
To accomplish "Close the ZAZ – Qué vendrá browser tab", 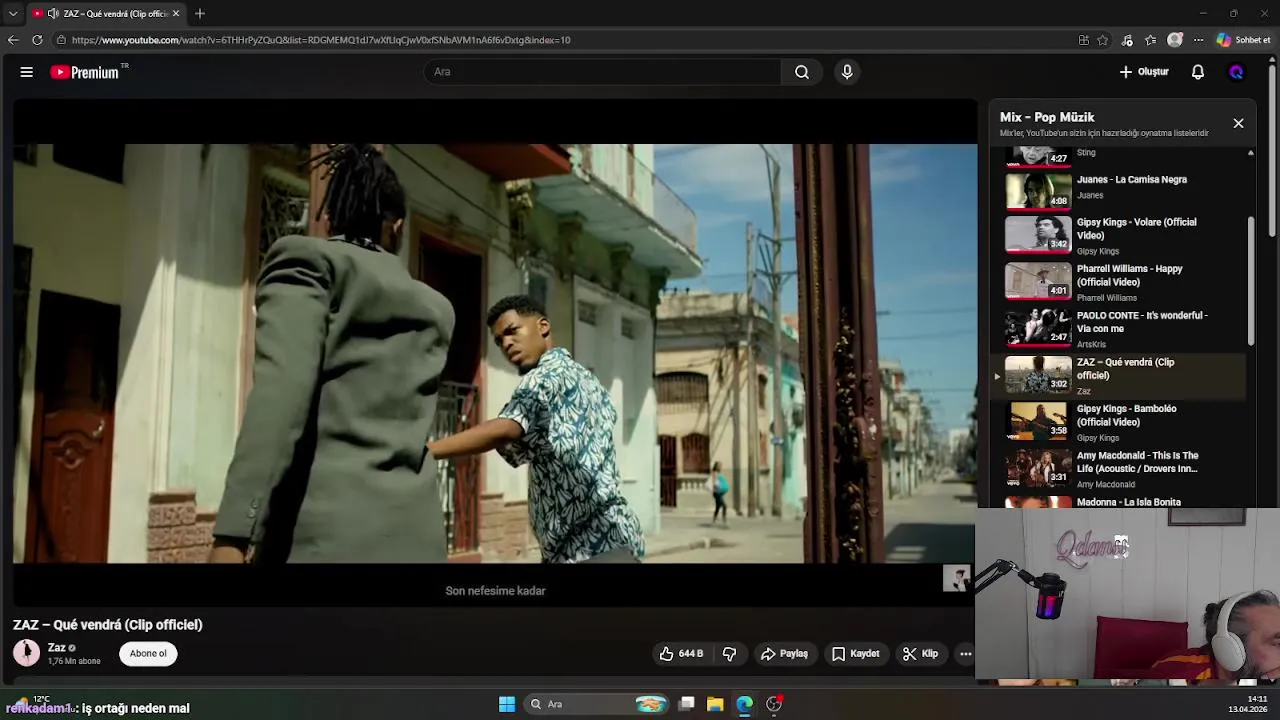I will click(176, 13).
